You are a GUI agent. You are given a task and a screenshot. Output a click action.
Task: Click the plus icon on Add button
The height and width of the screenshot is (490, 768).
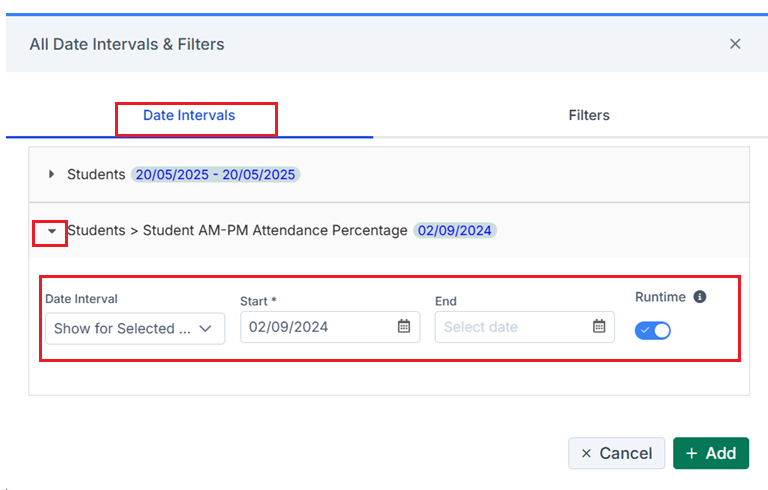point(691,453)
